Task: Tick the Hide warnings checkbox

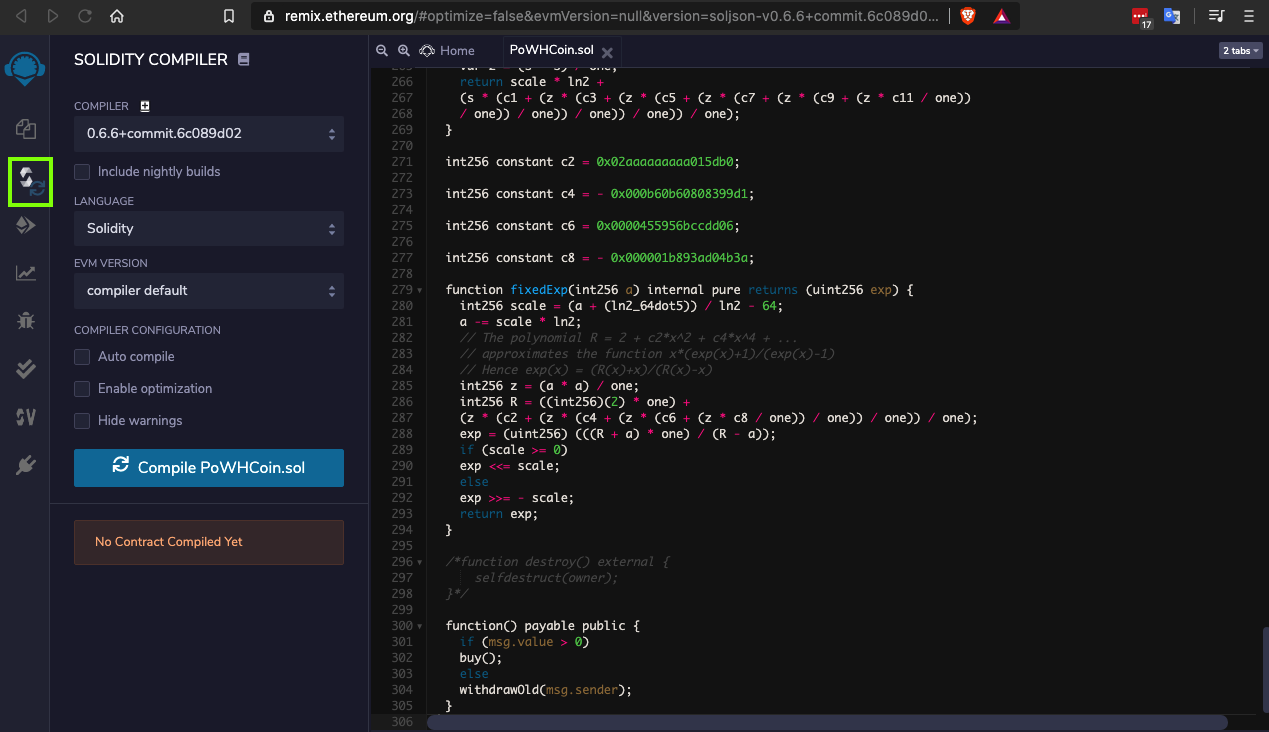Action: tap(82, 421)
